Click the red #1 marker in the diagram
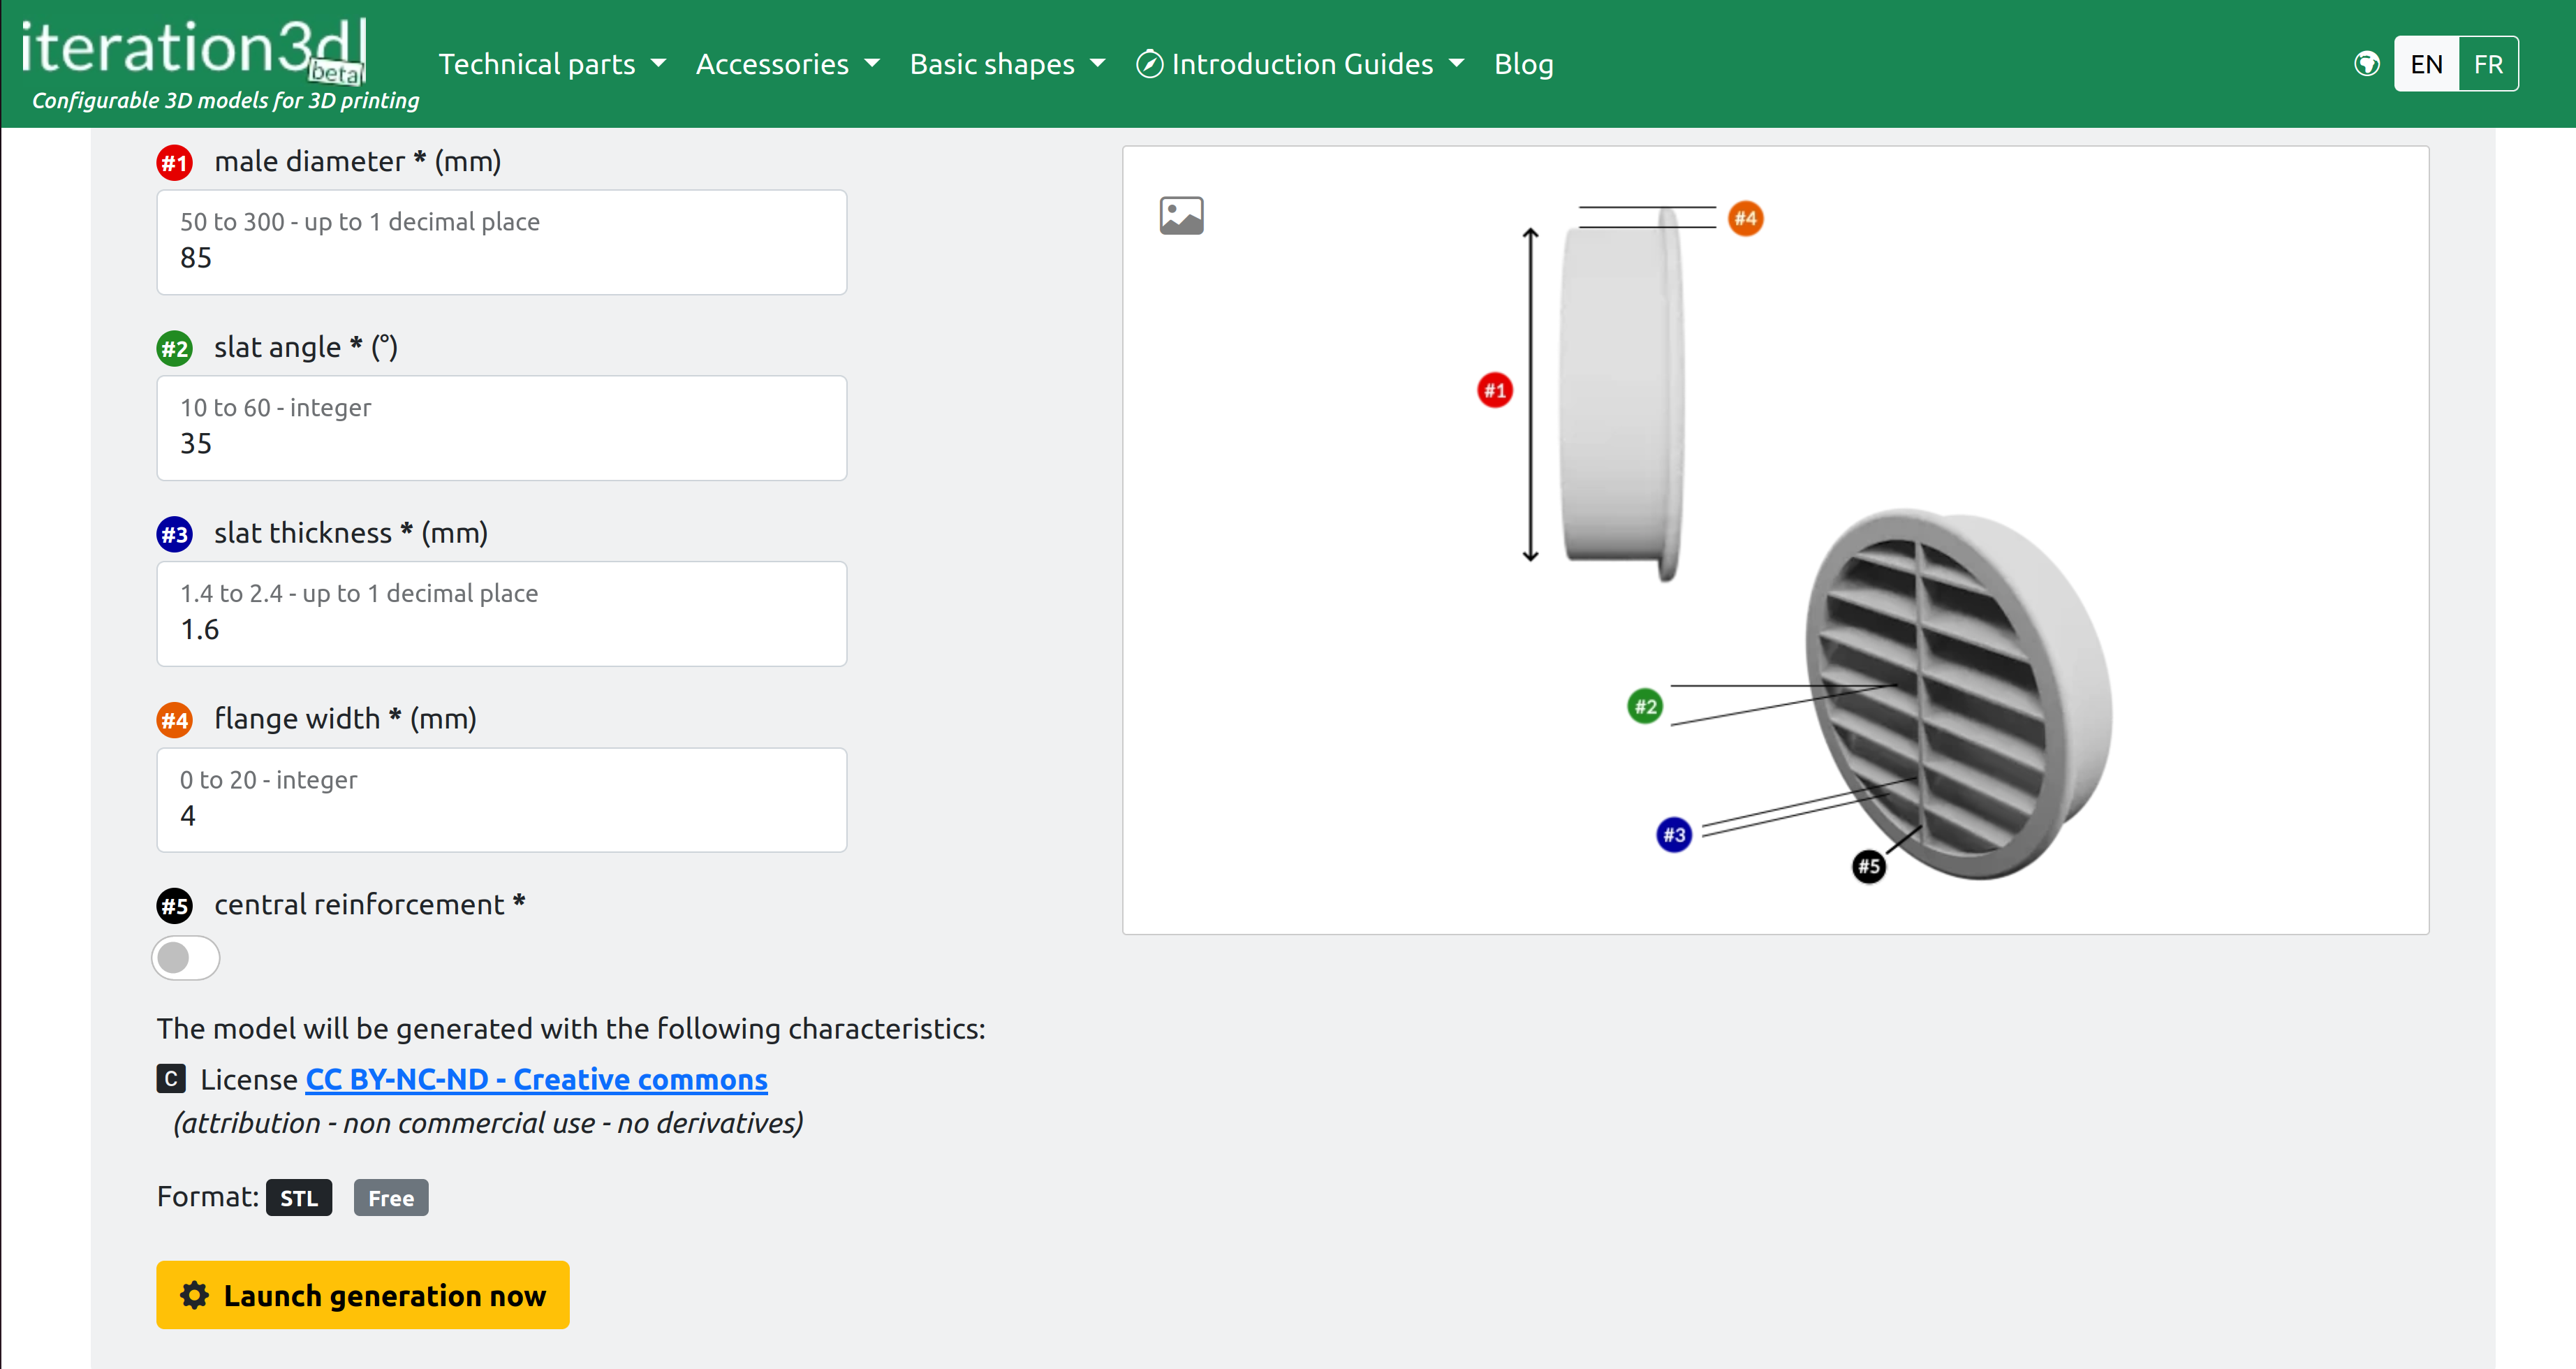 click(1495, 390)
